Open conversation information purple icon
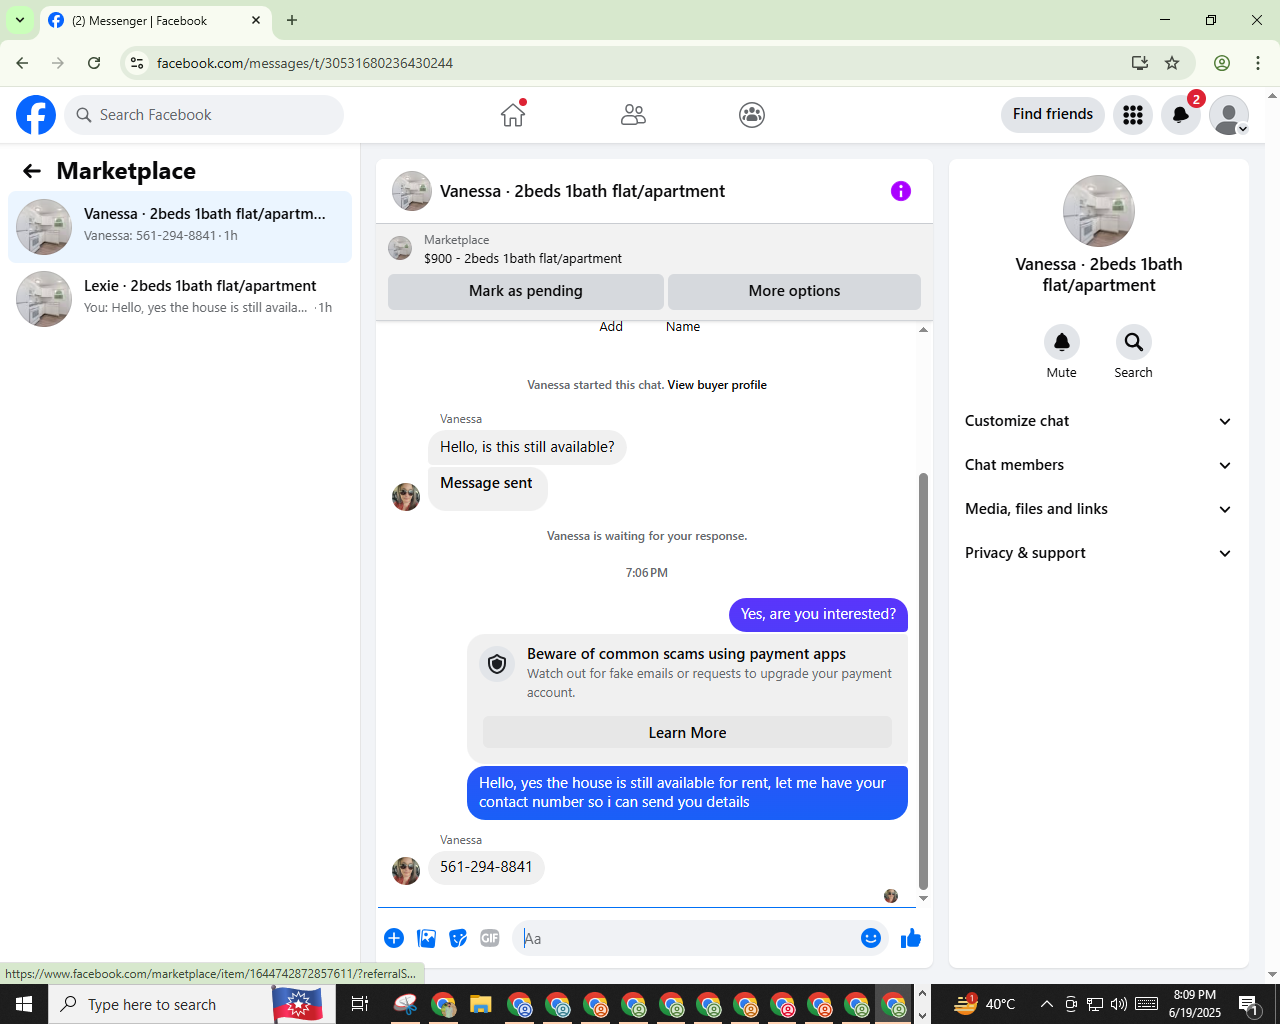The width and height of the screenshot is (1280, 1024). pyautogui.click(x=901, y=191)
